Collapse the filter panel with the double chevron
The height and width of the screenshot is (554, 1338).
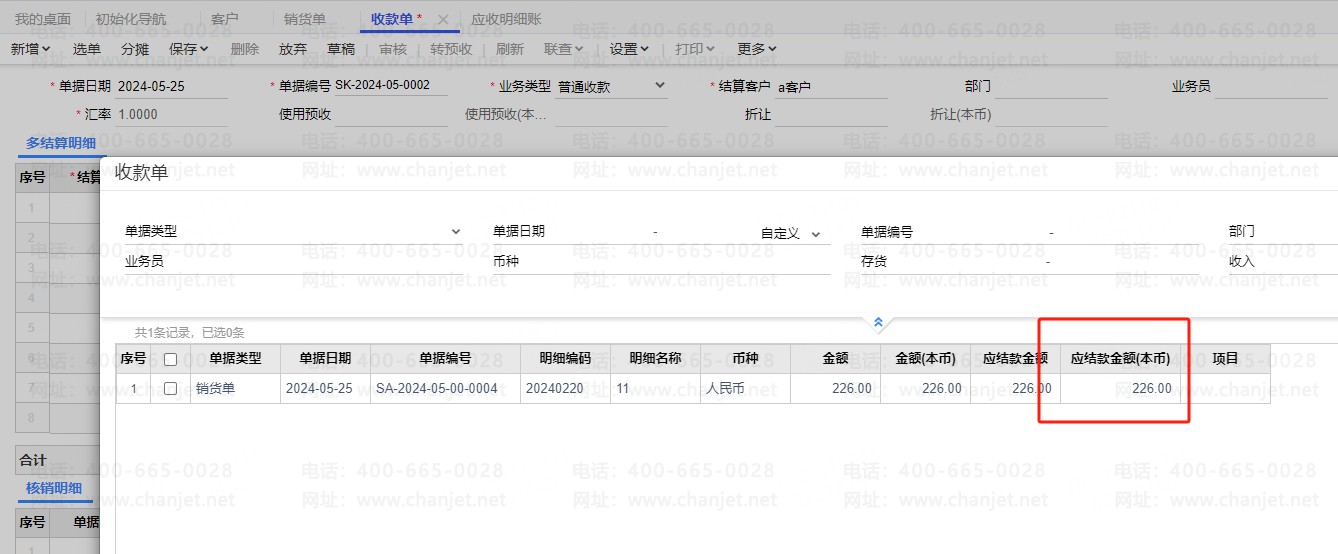click(x=878, y=322)
